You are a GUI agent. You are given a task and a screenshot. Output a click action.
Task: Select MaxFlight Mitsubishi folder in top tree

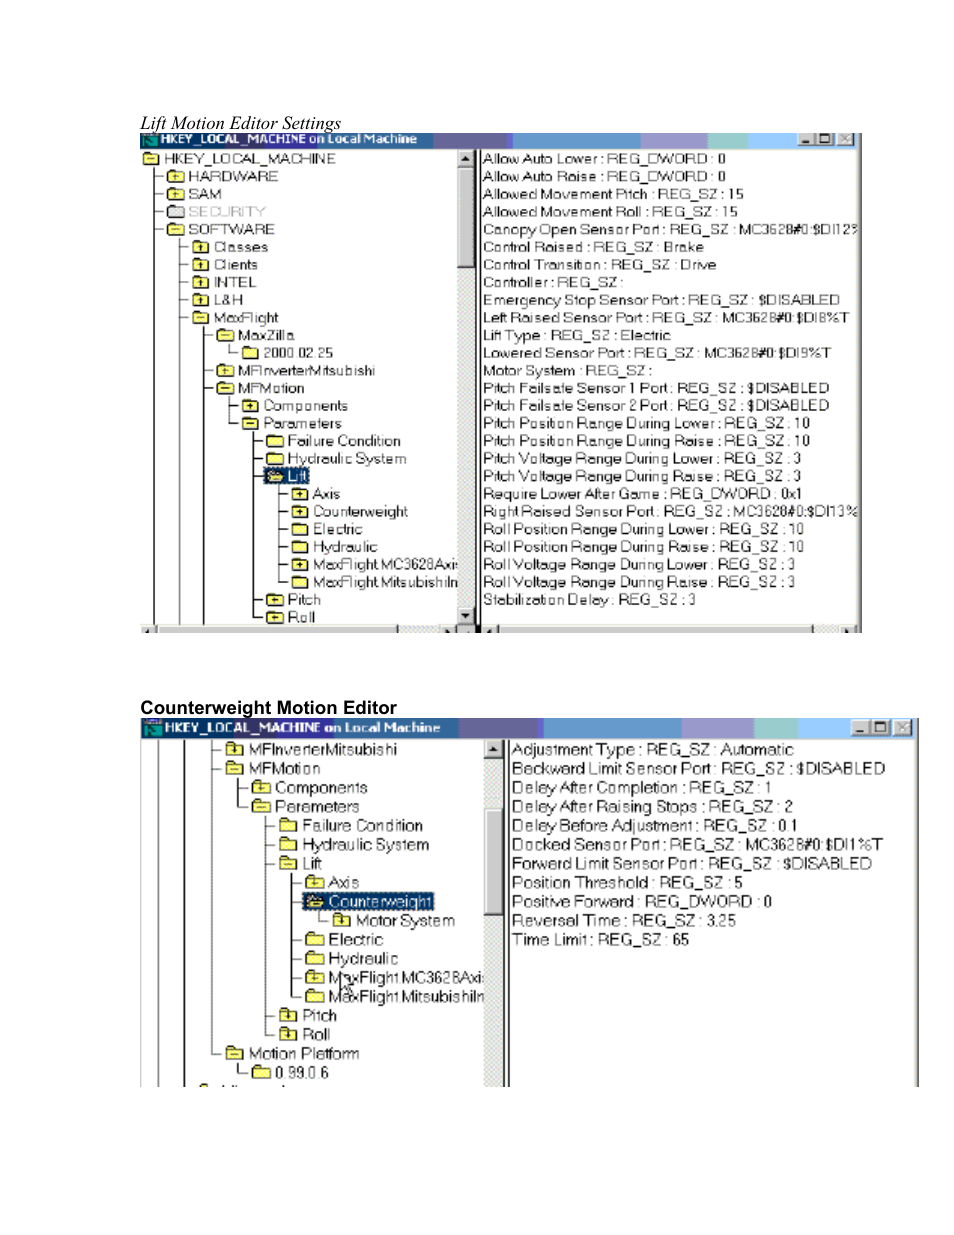tap(375, 582)
